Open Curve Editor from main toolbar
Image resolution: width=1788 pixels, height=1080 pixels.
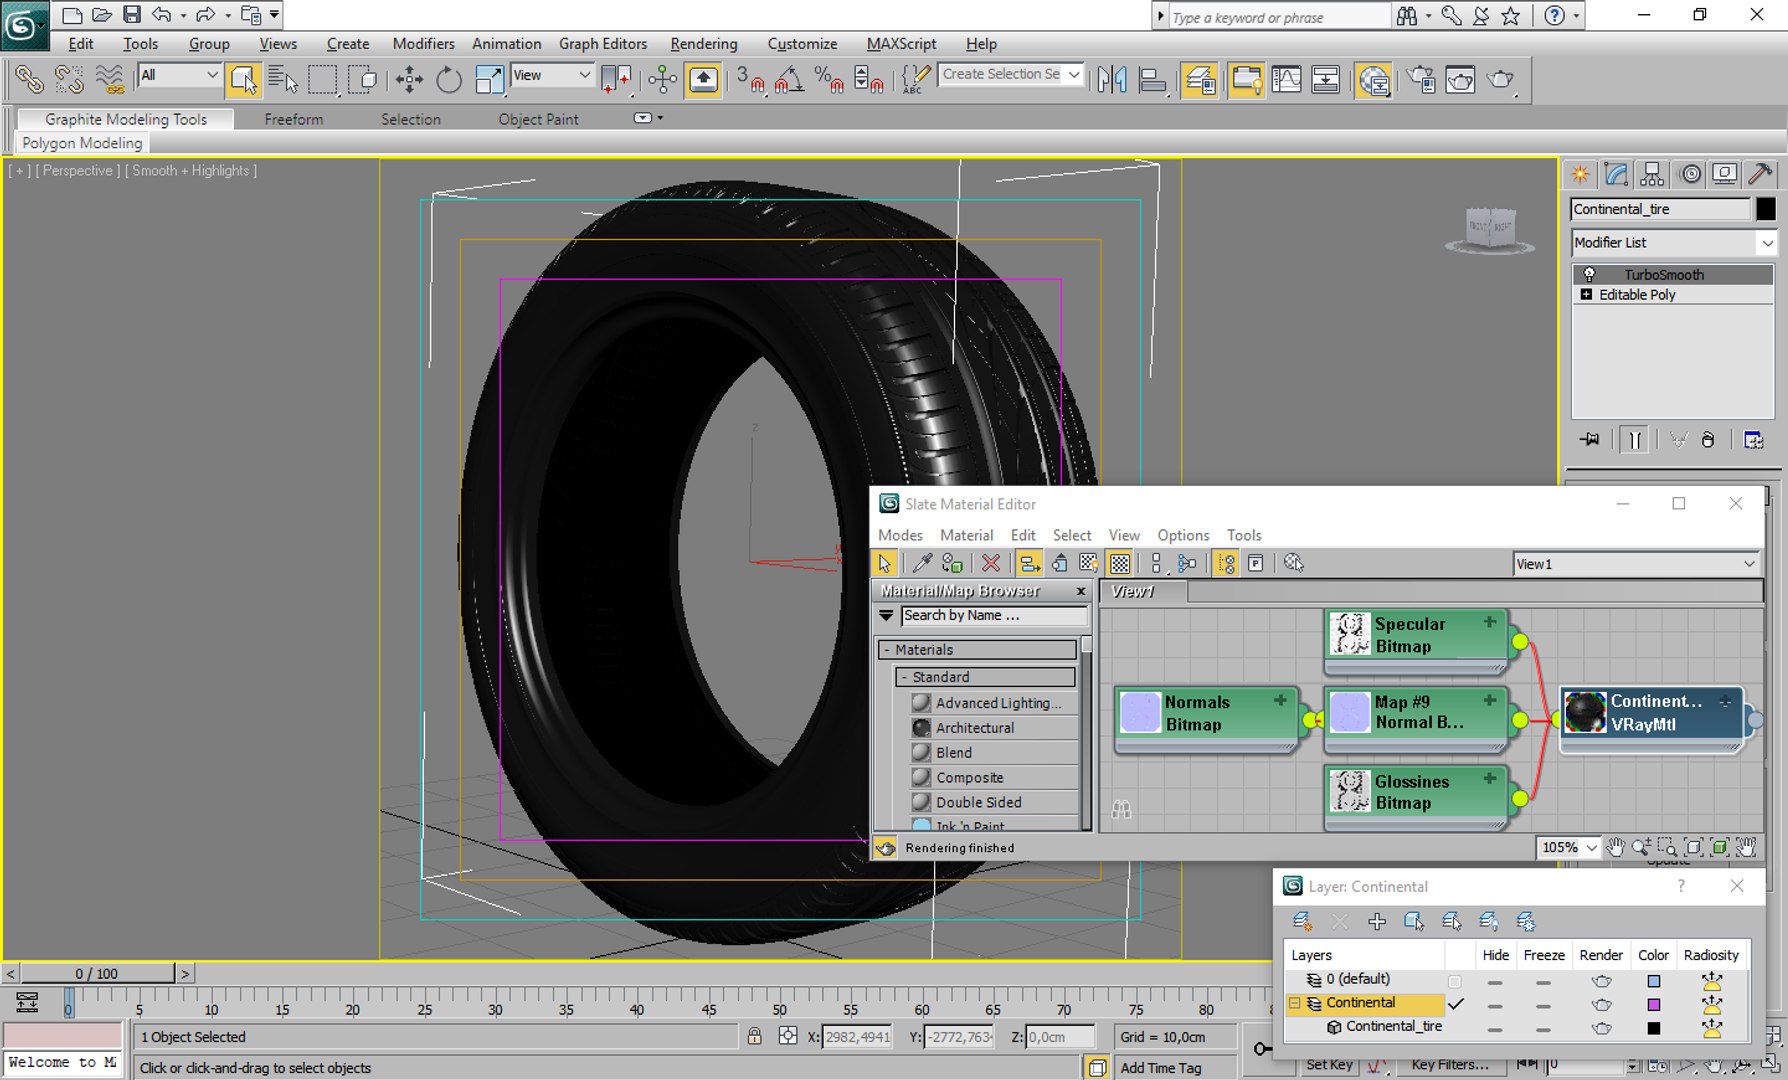pos(1286,79)
